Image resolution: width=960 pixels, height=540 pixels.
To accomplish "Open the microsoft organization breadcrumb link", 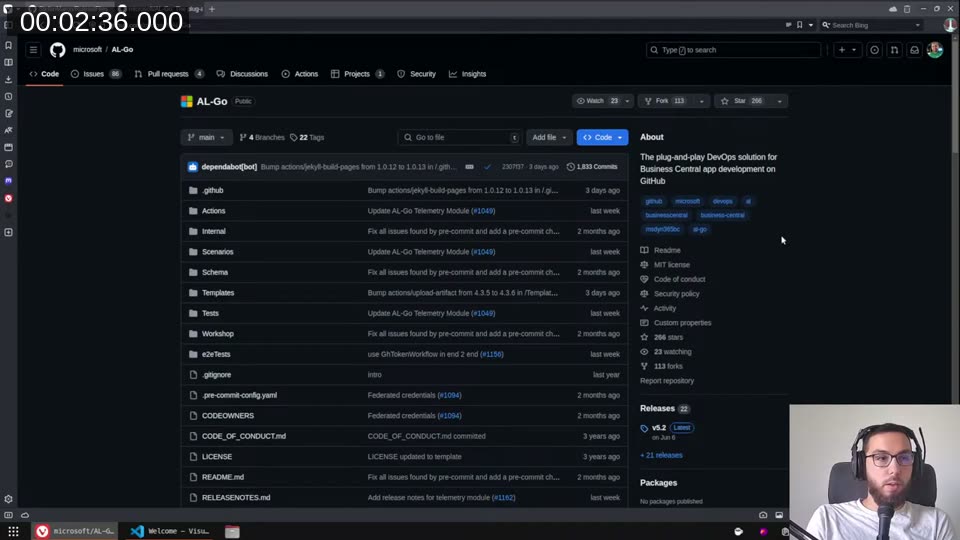I will [87, 50].
